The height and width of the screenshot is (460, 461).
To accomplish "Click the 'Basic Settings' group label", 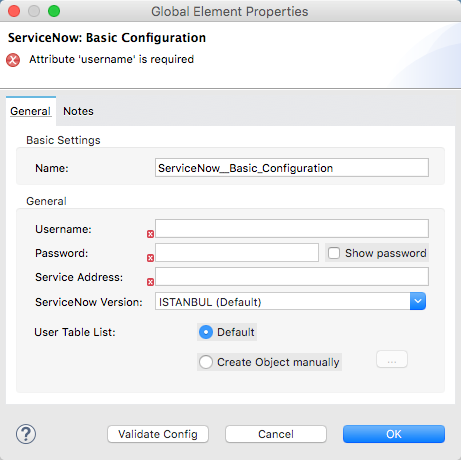I will click(63, 140).
